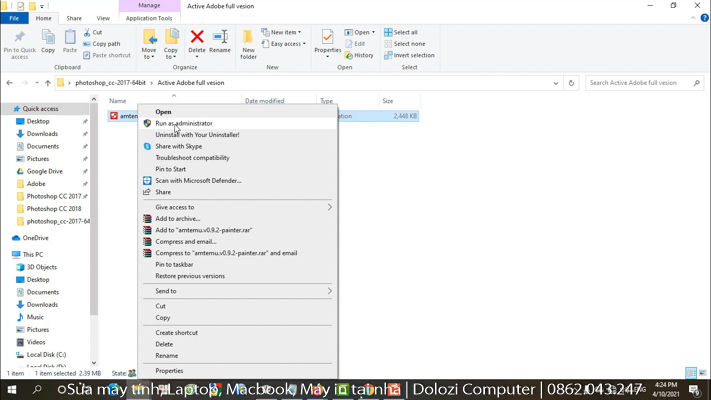
Task: Choose Run as administrator from context menu
Action: point(184,123)
